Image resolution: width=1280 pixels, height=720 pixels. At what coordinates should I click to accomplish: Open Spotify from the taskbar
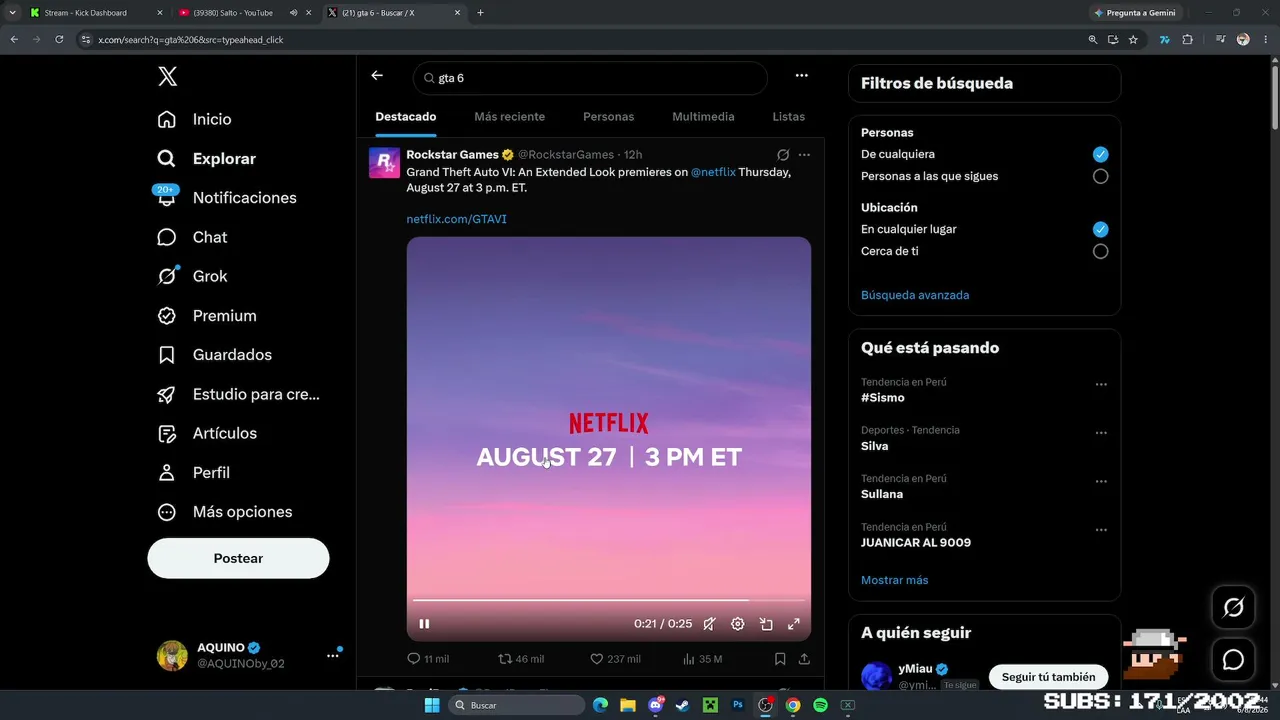(x=820, y=705)
